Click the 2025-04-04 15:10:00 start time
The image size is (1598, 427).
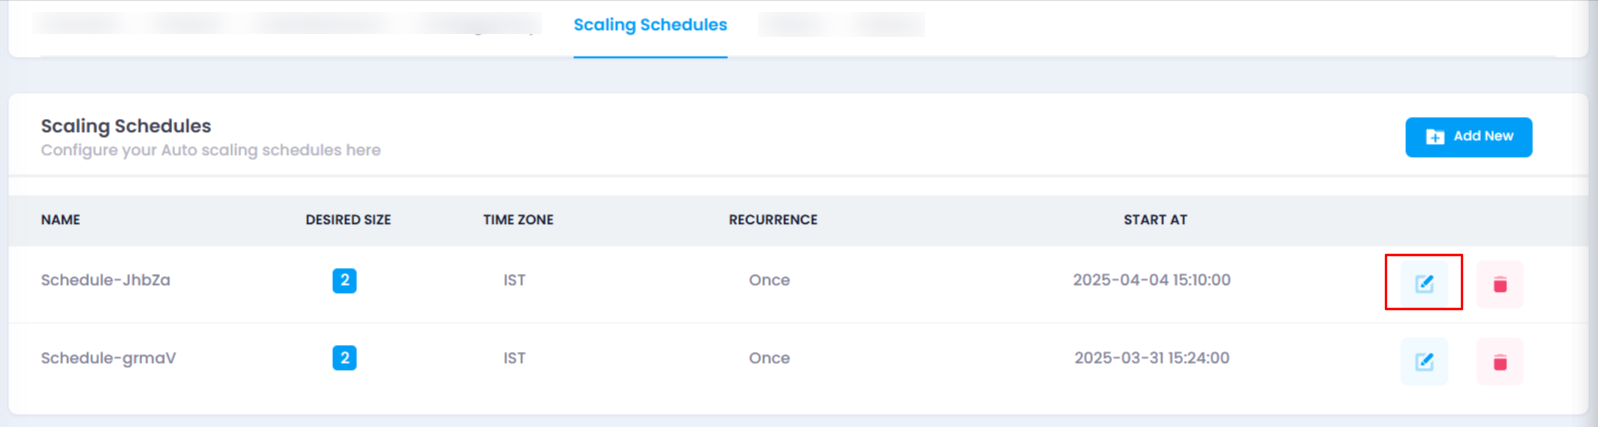(1152, 280)
